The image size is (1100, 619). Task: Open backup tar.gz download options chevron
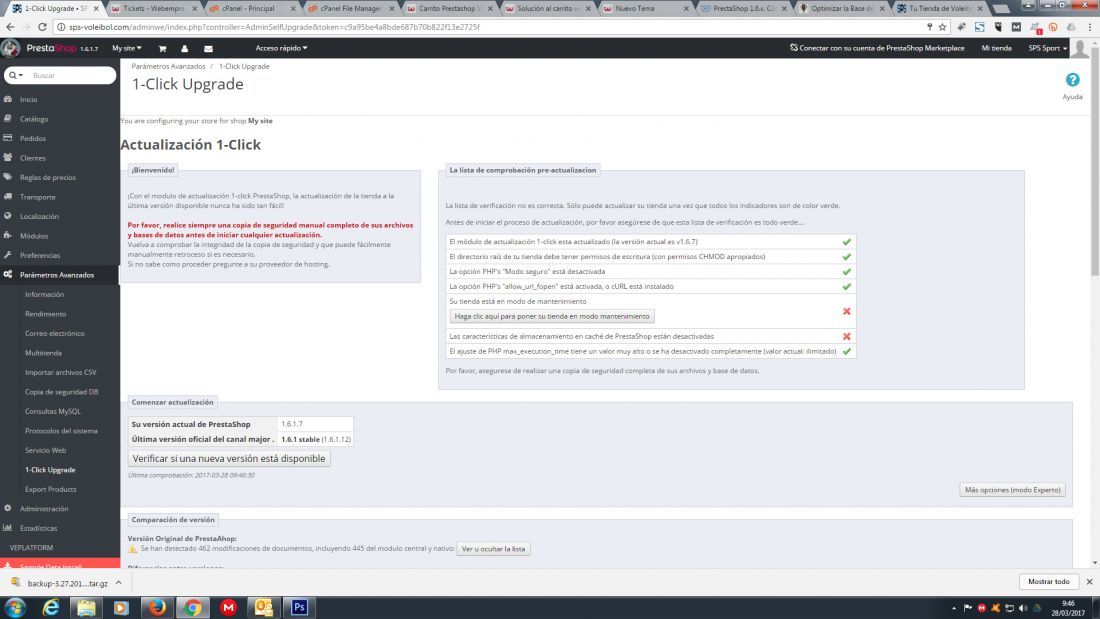[119, 583]
